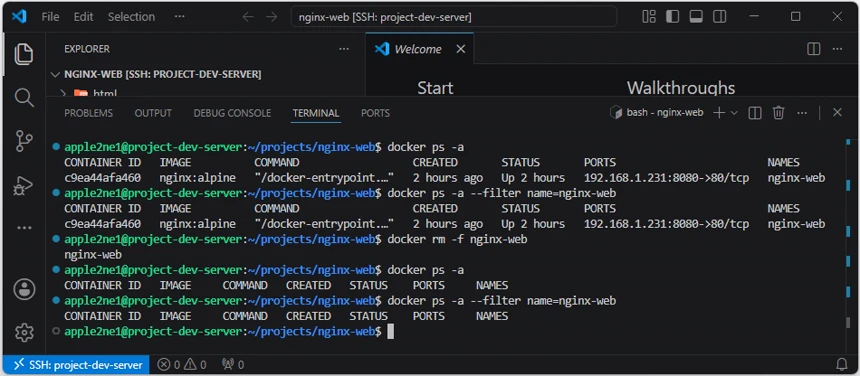Select the TERMINAL tab
Viewport: 860px width, 376px height.
tap(315, 113)
